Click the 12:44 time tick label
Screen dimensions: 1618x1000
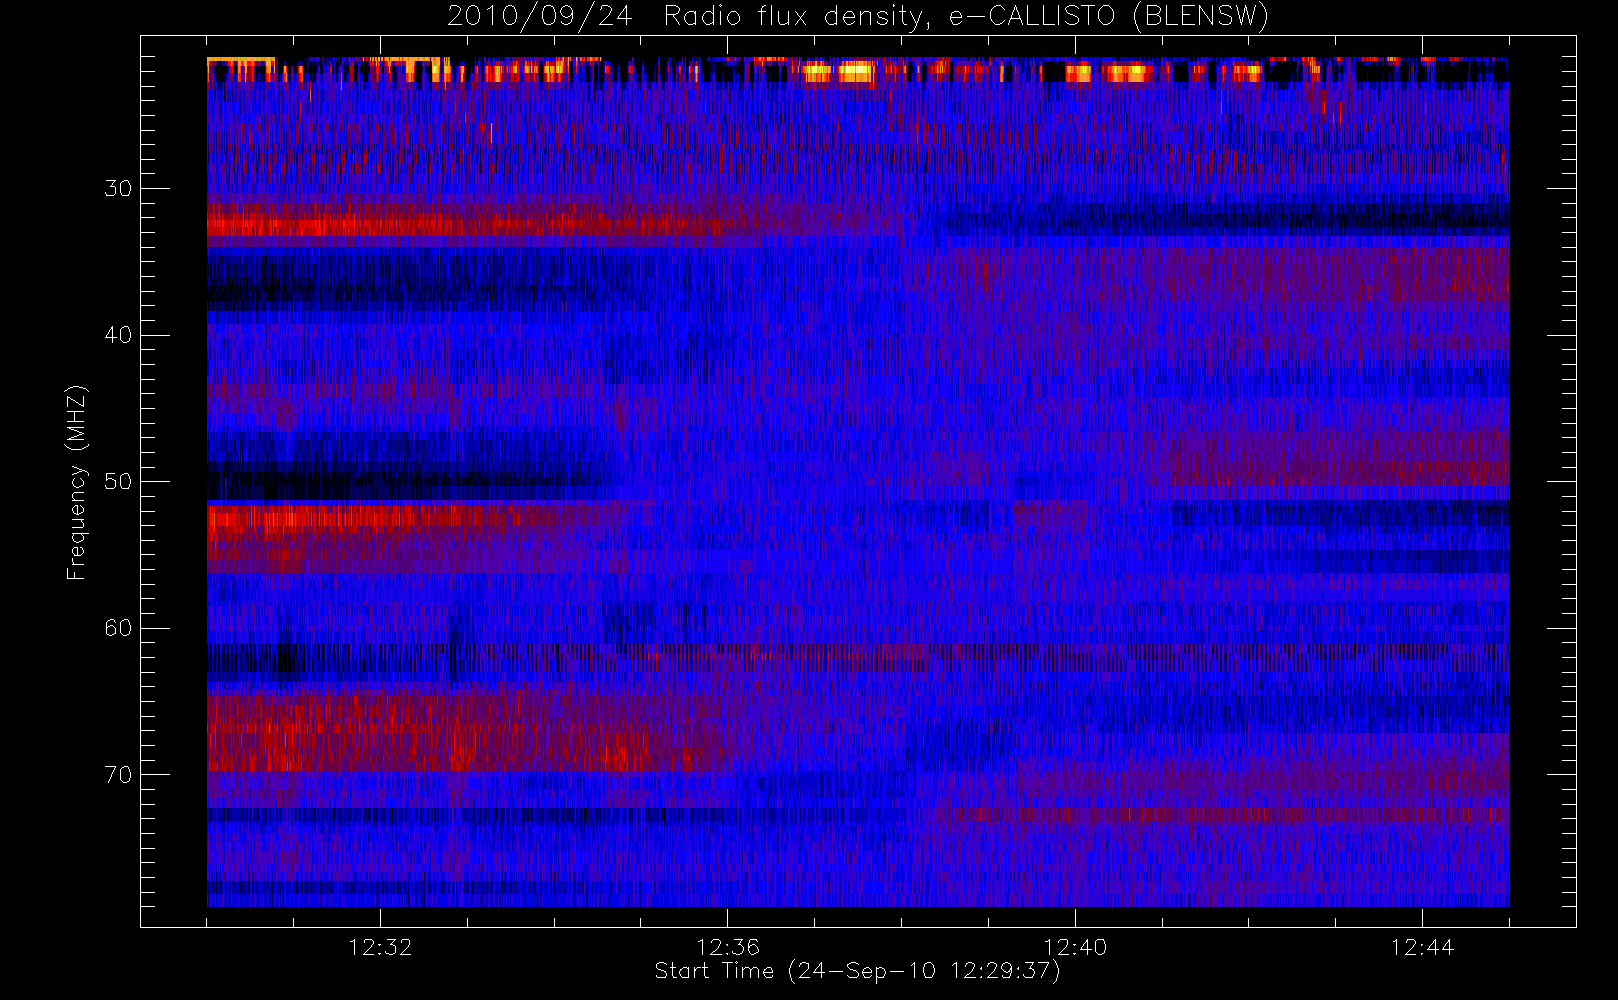pos(1422,946)
